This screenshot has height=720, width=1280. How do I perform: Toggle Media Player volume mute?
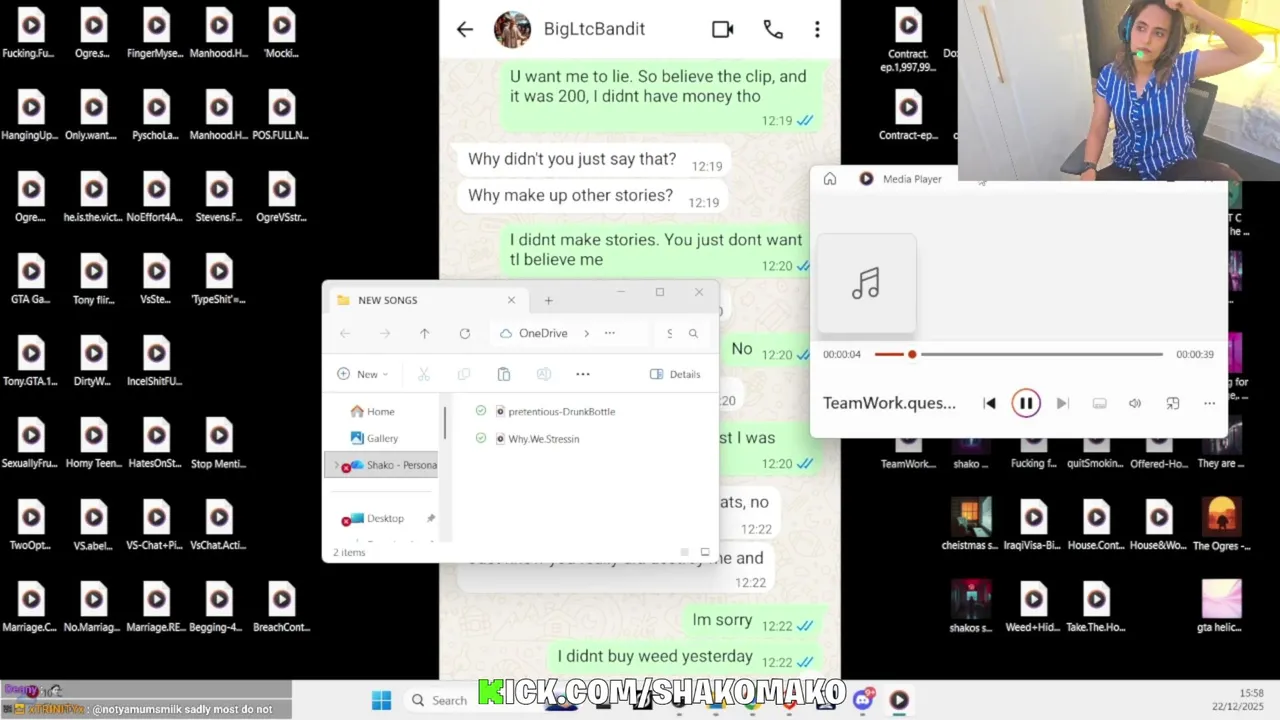[x=1135, y=403]
